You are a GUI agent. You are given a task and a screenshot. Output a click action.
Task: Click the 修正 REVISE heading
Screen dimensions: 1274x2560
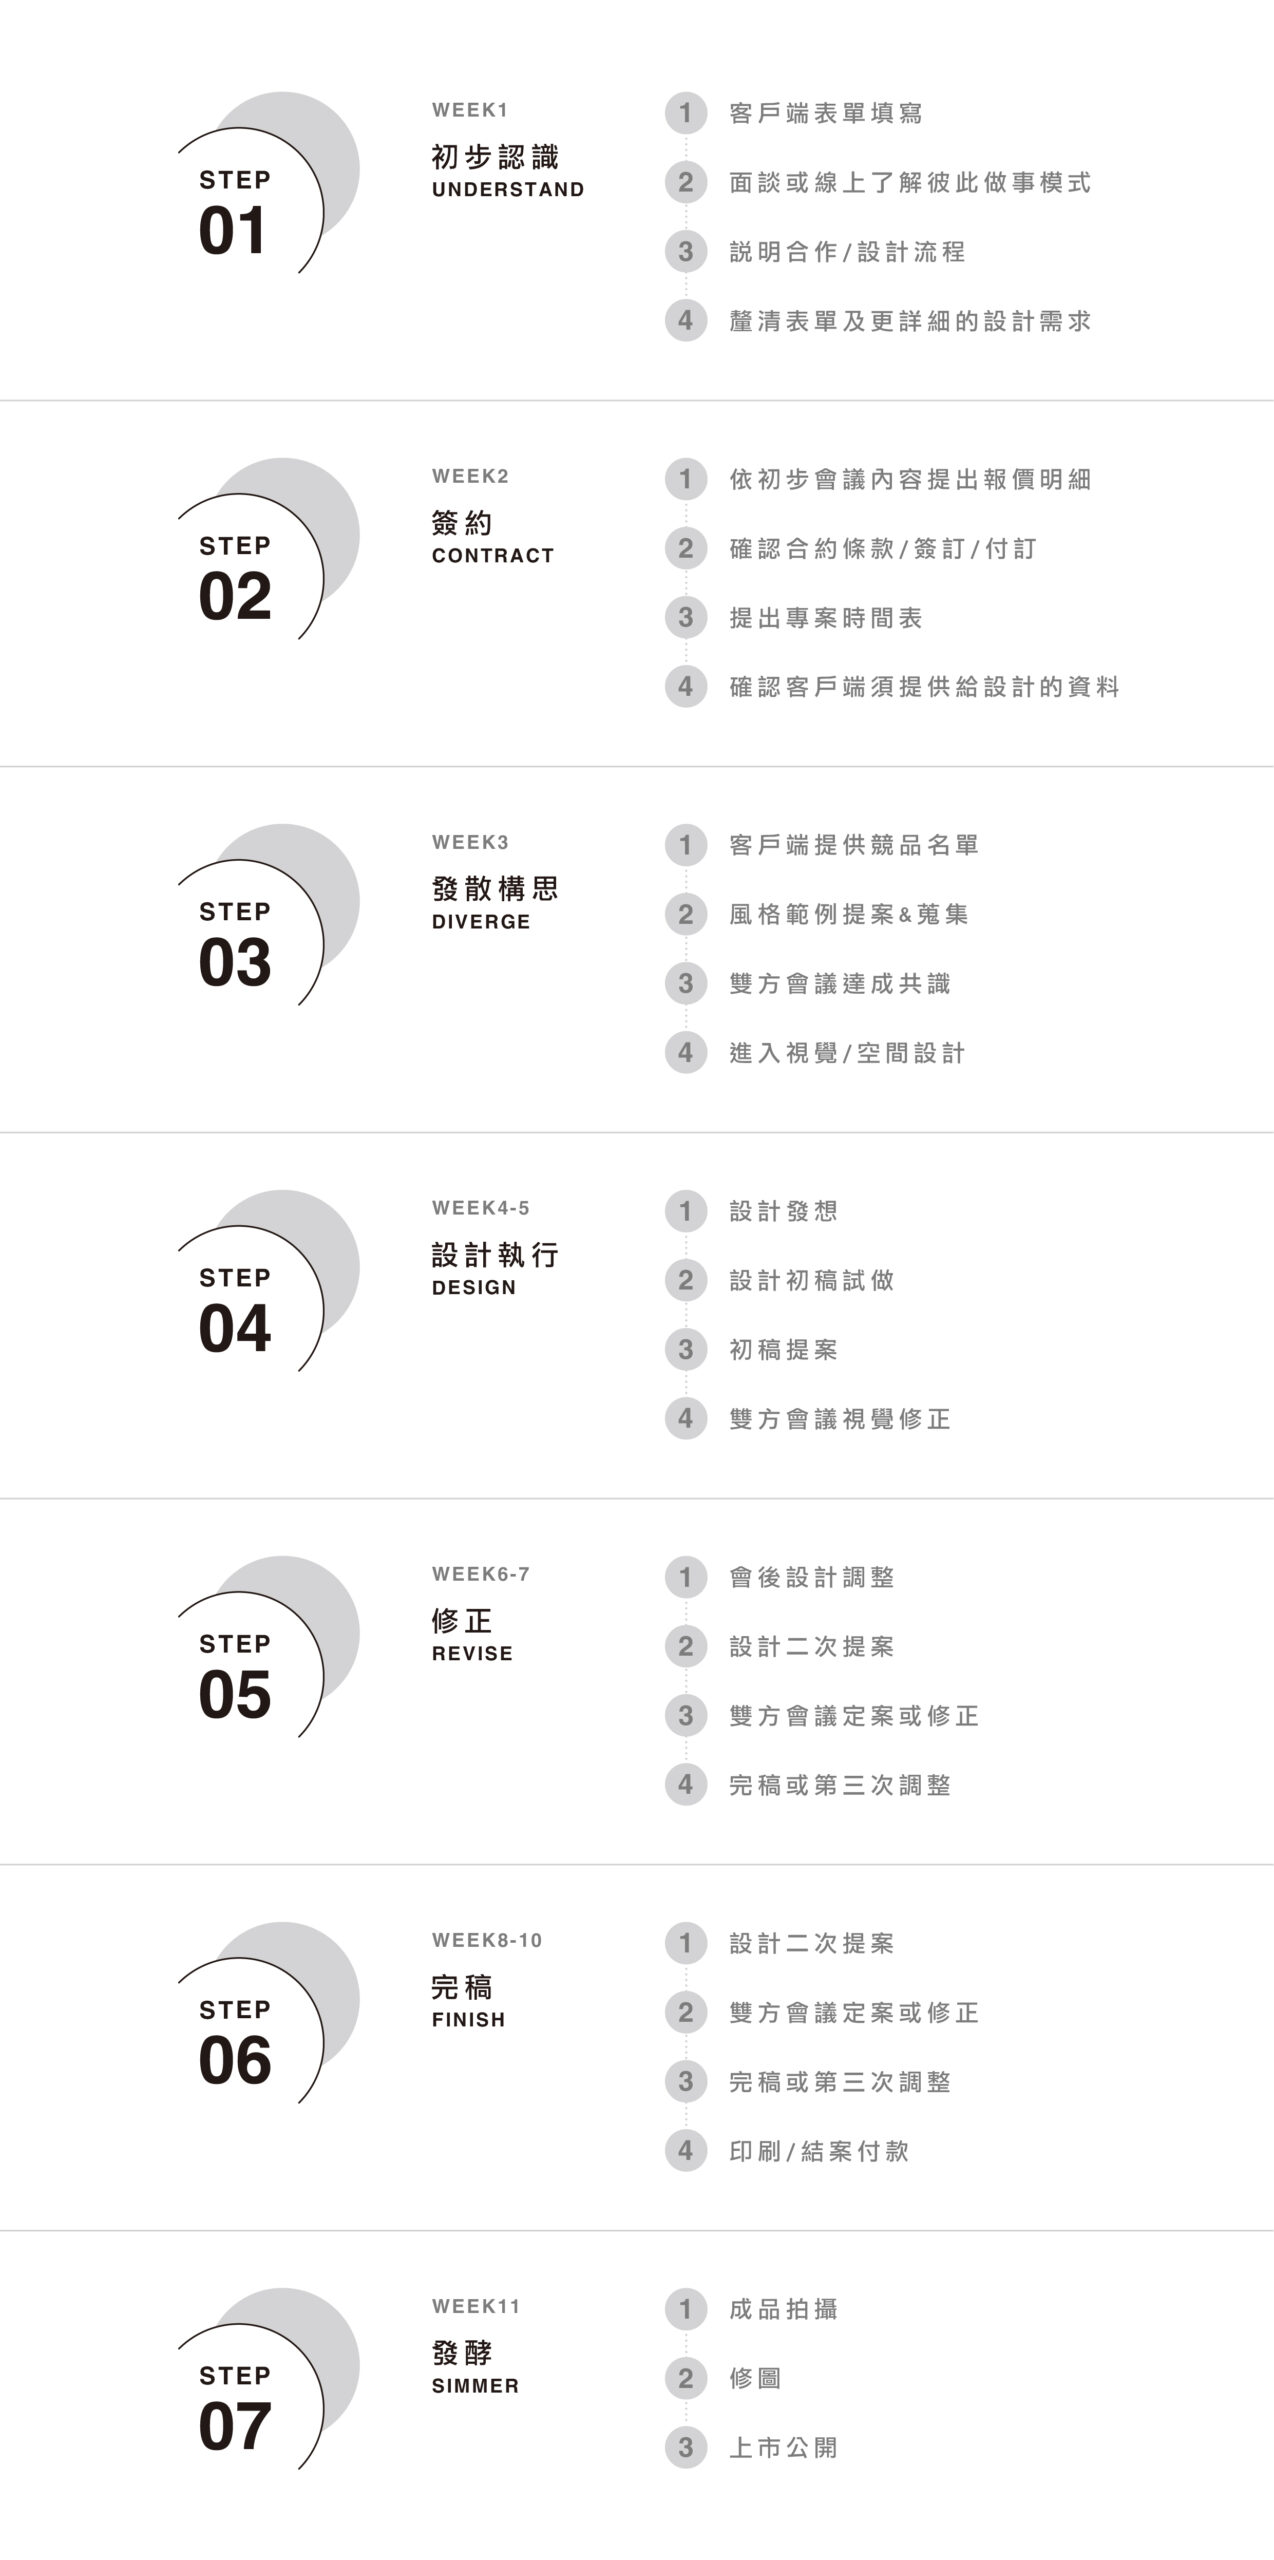pos(472,1635)
